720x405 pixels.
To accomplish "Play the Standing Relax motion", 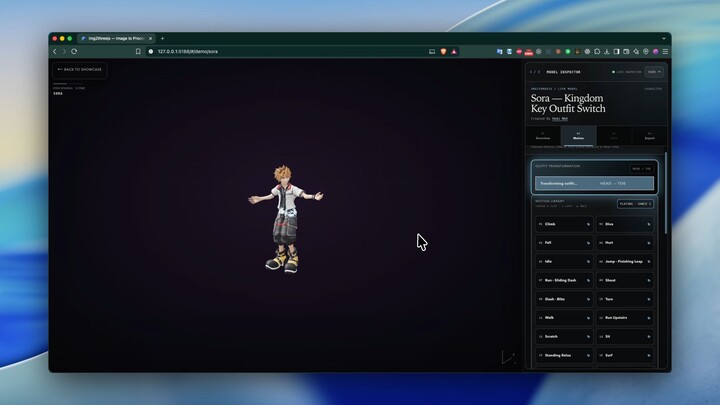I will click(564, 355).
